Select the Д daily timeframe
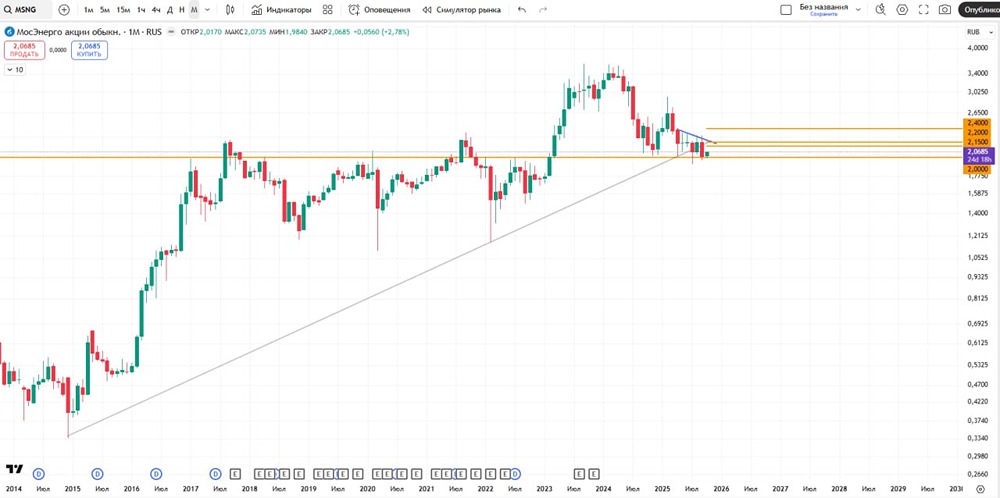Screen dimensions: 1000x498 point(170,10)
